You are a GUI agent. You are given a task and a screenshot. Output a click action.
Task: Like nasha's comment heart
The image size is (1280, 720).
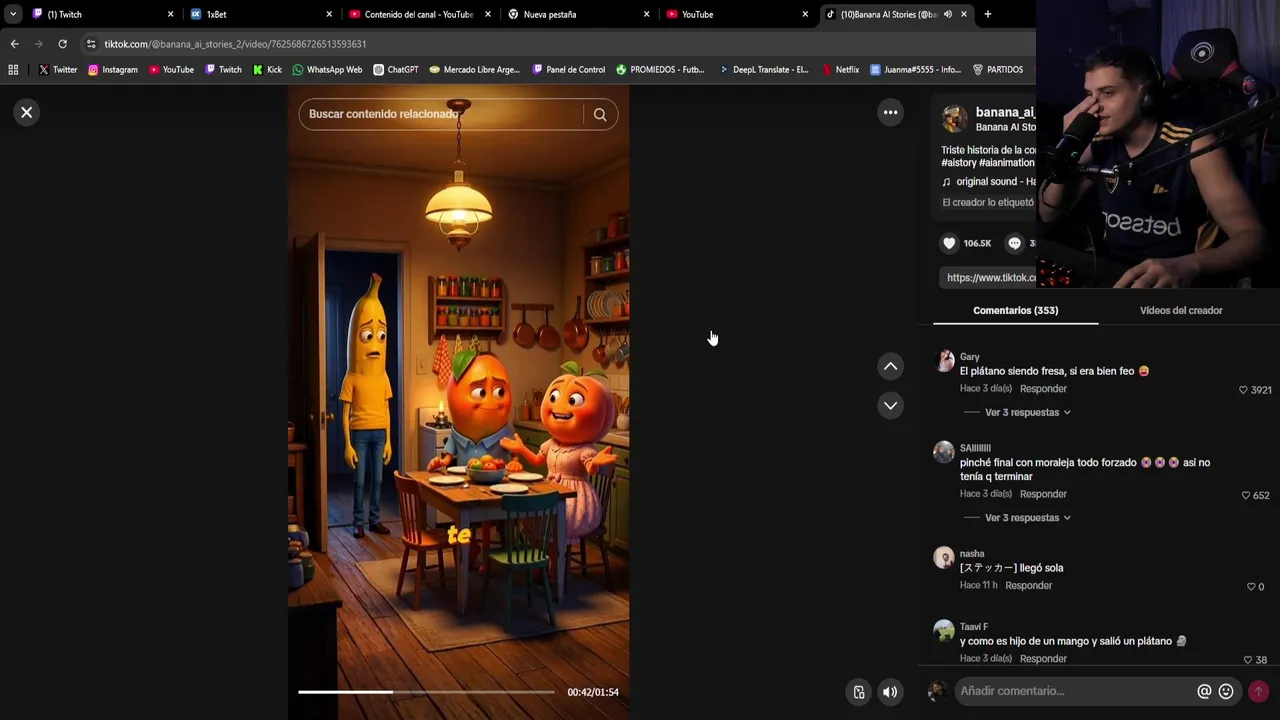pyautogui.click(x=1251, y=587)
